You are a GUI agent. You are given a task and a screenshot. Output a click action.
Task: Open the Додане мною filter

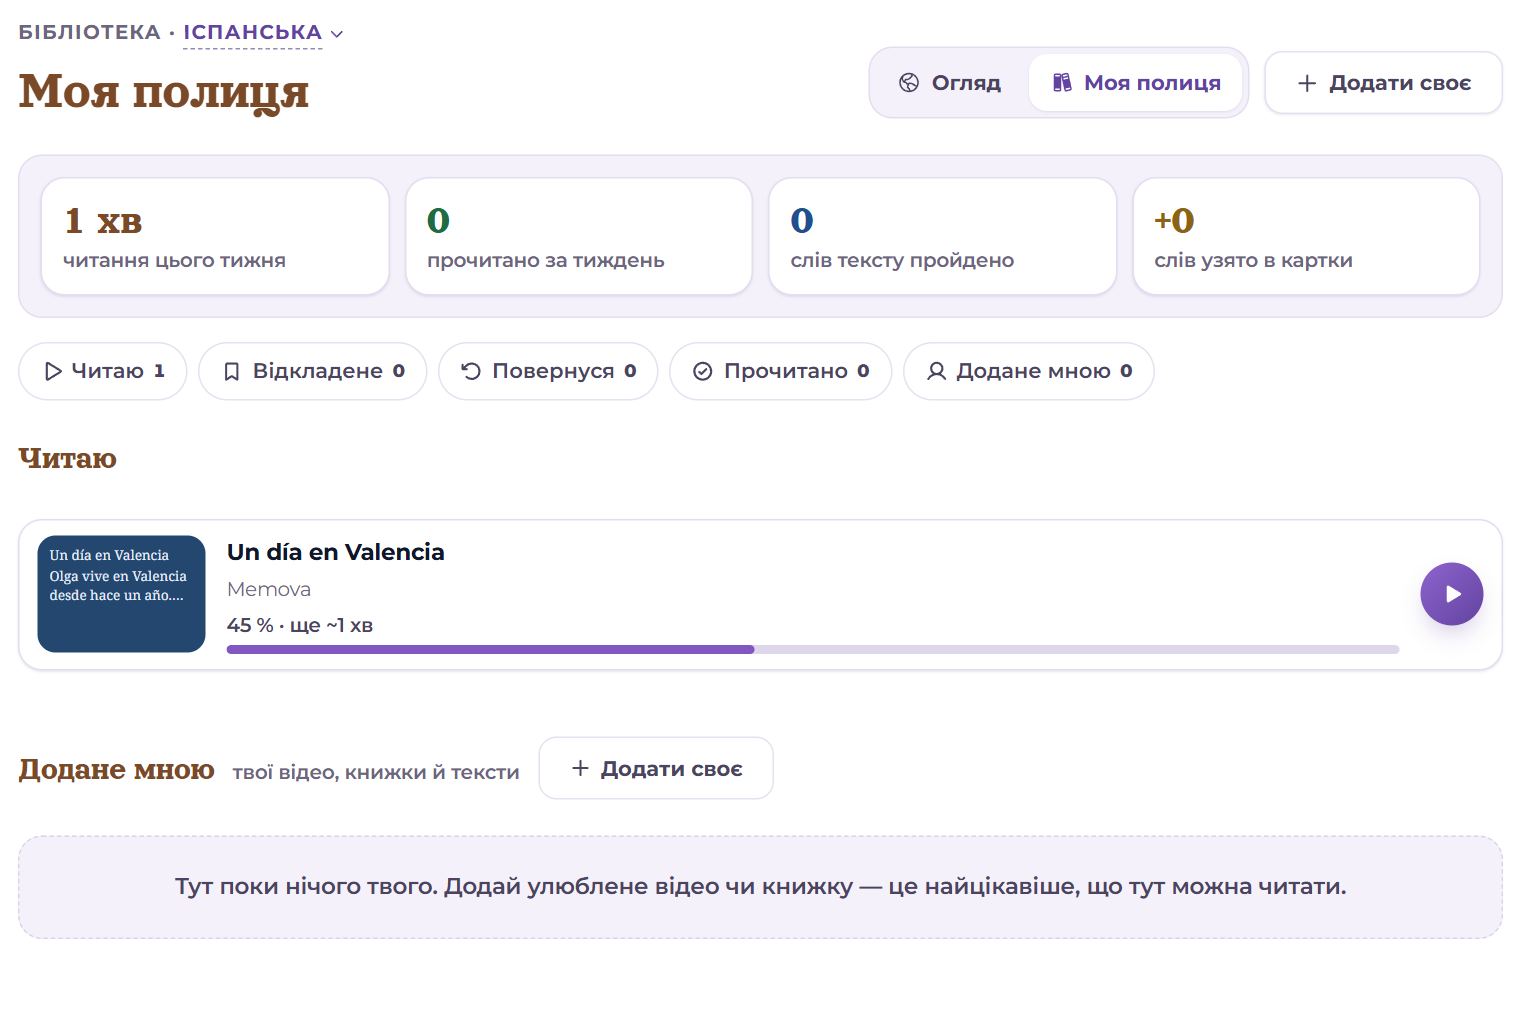tap(1029, 371)
